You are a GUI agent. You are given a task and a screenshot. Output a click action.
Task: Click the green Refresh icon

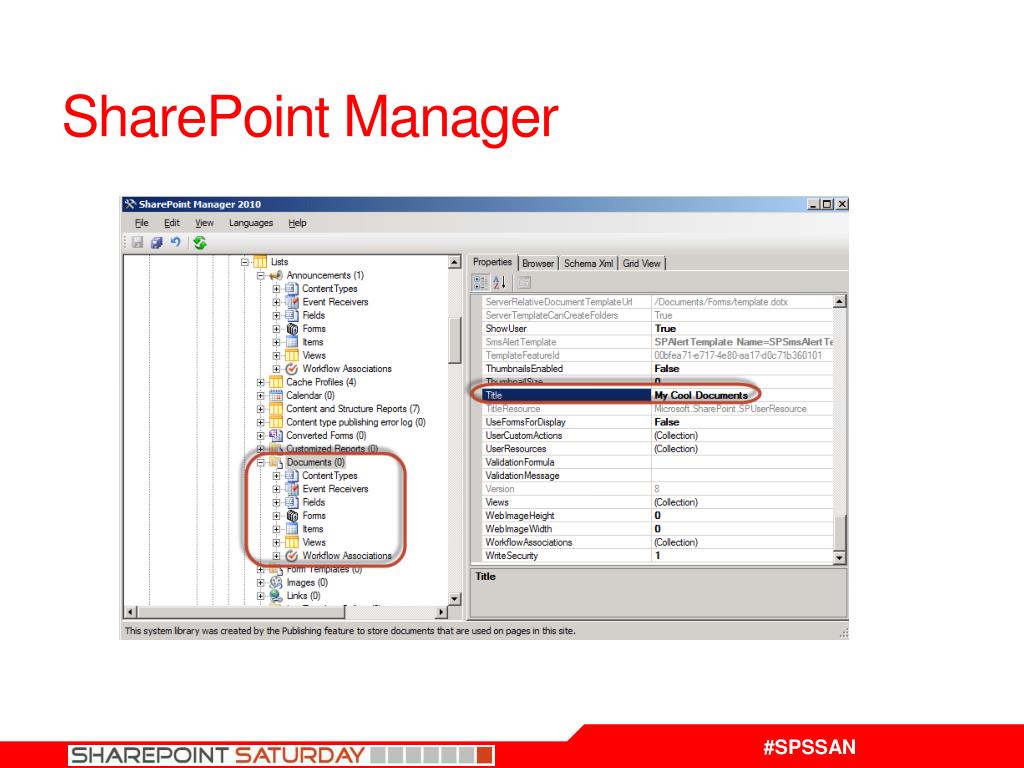(x=200, y=243)
